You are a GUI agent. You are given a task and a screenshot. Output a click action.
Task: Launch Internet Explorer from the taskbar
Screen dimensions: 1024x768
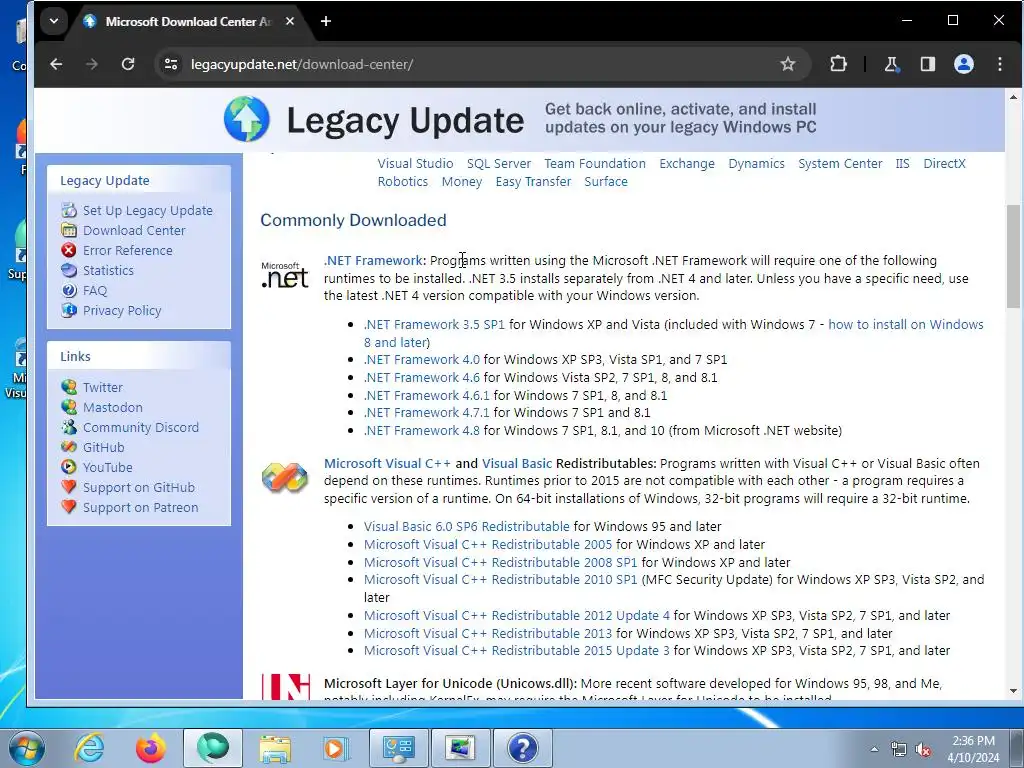[x=89, y=748]
